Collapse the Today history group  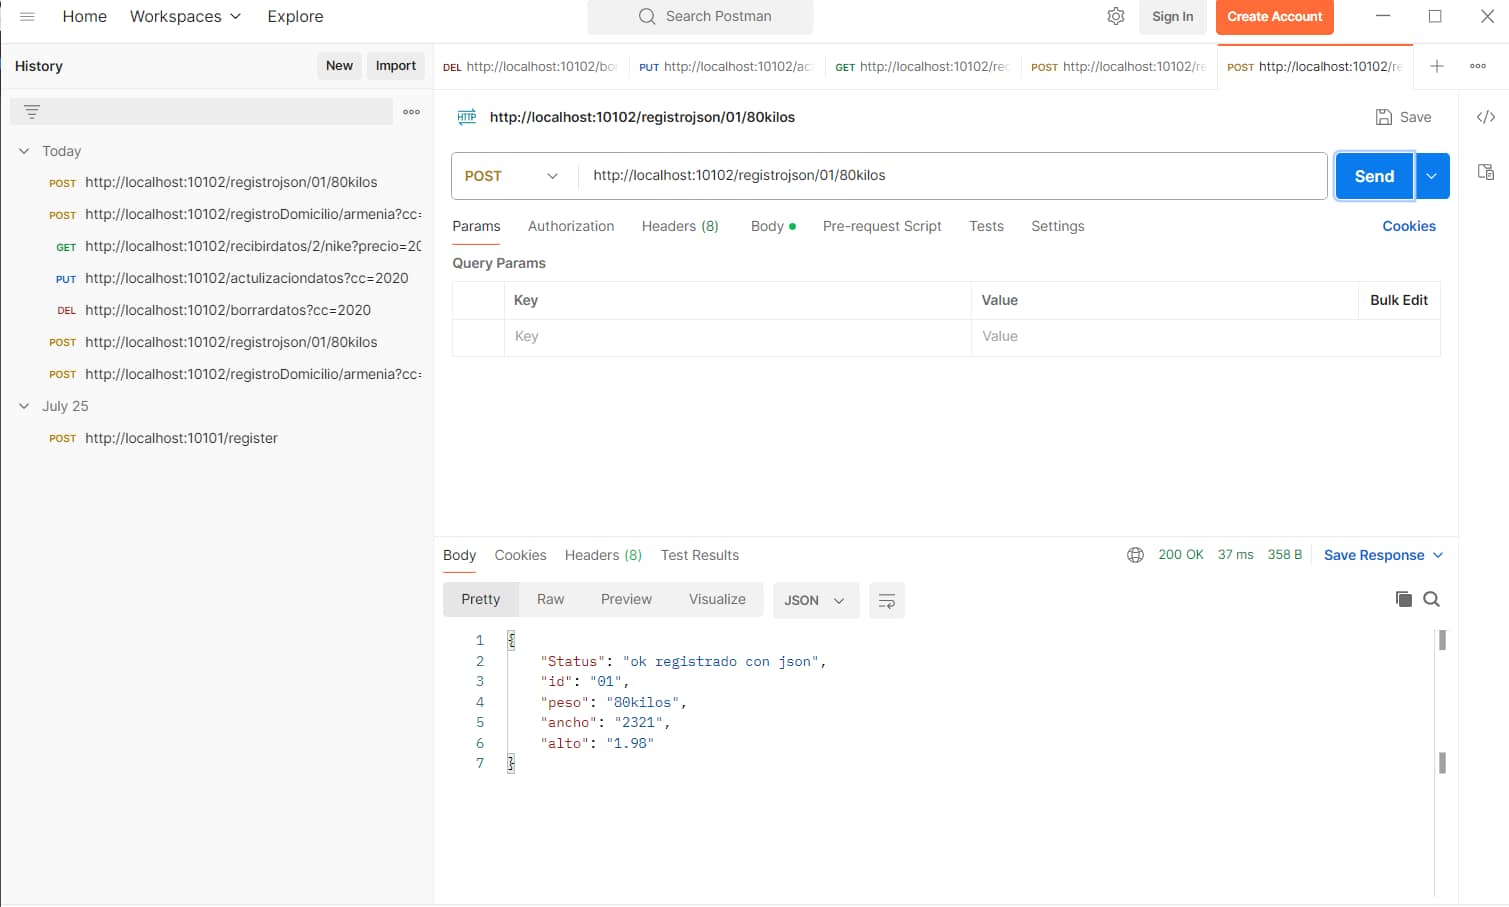(x=24, y=151)
